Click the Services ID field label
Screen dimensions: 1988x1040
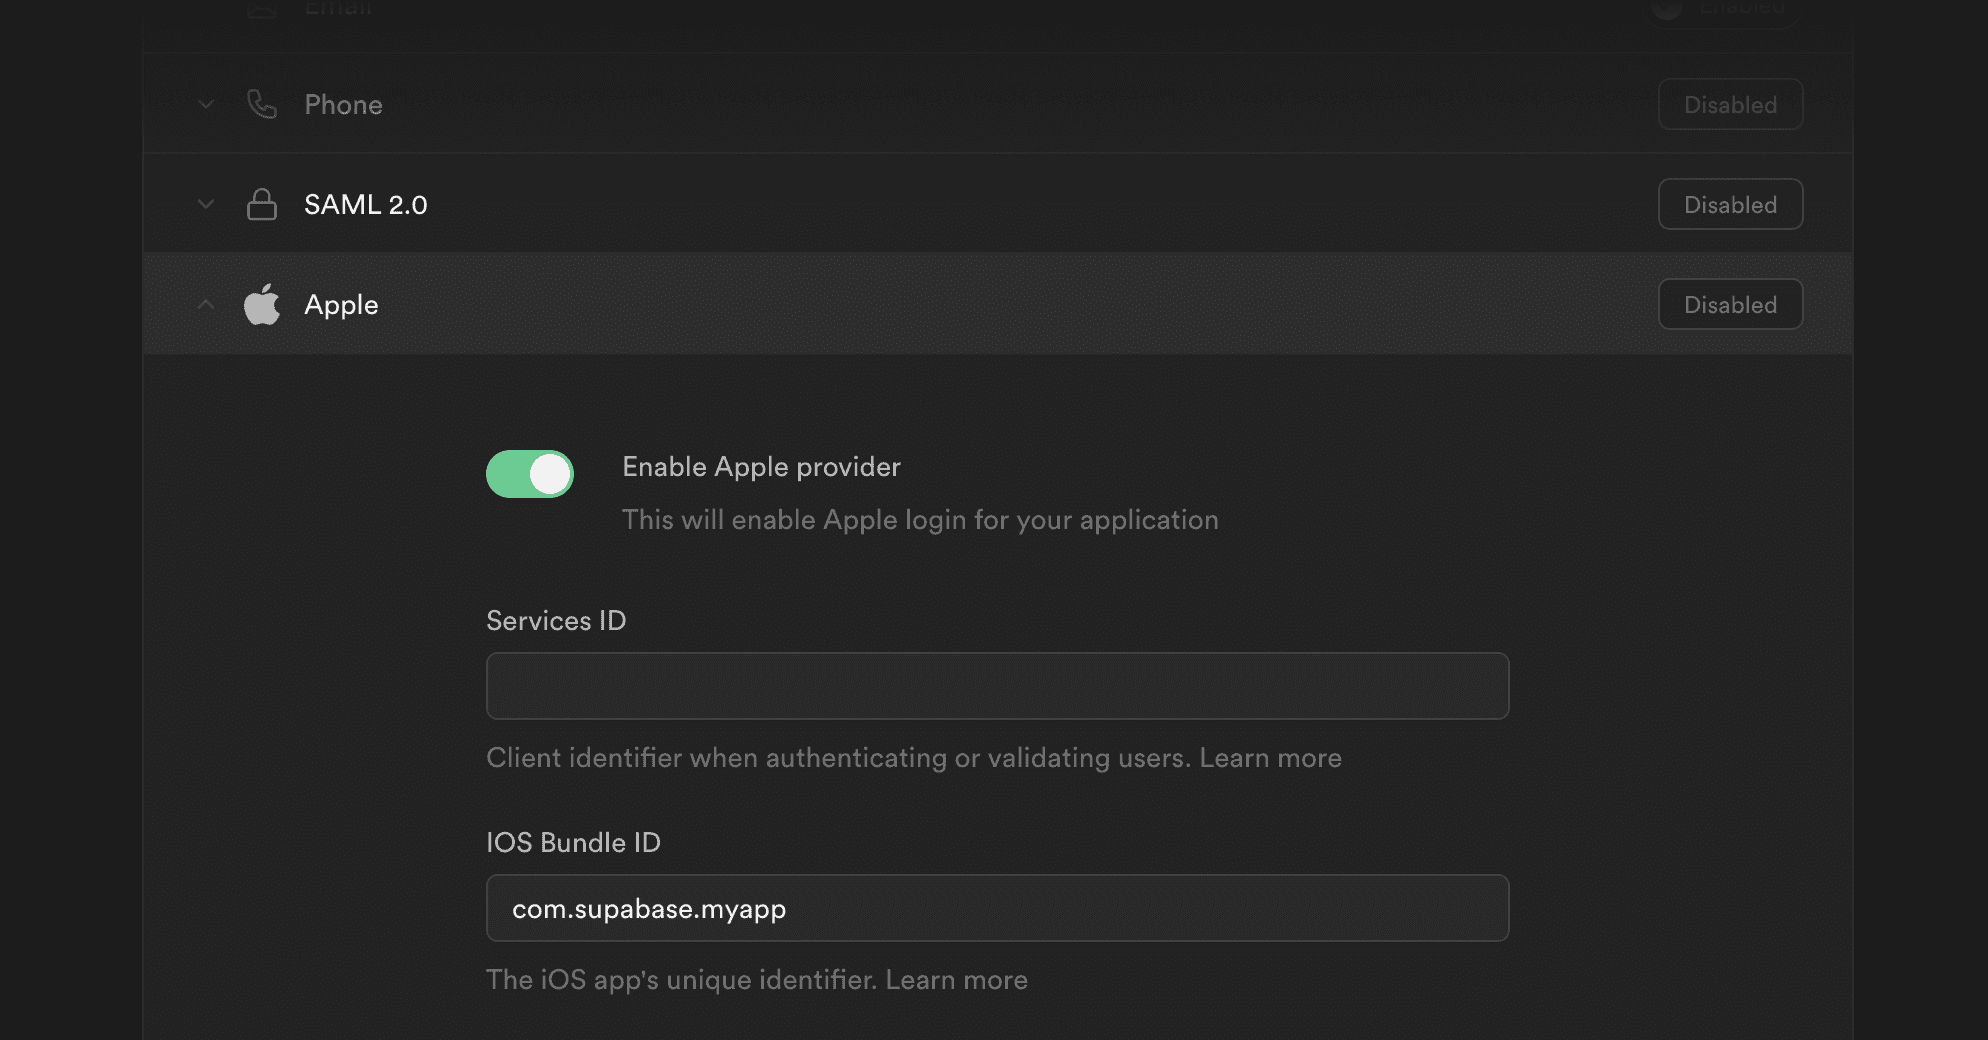click(556, 621)
